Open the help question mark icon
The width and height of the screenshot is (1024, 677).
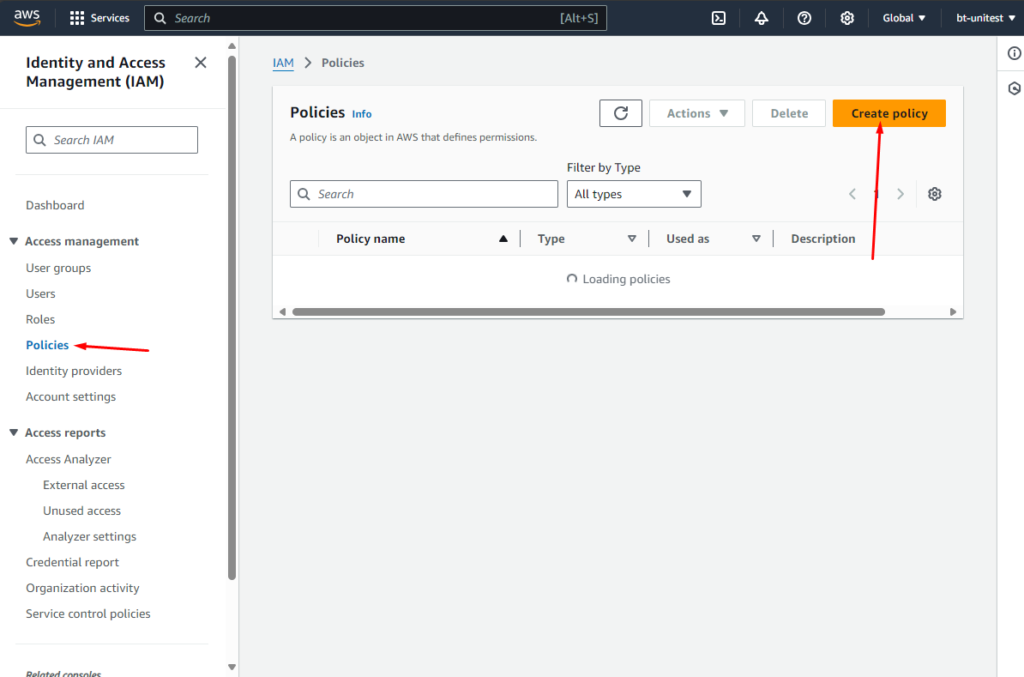pyautogui.click(x=804, y=18)
